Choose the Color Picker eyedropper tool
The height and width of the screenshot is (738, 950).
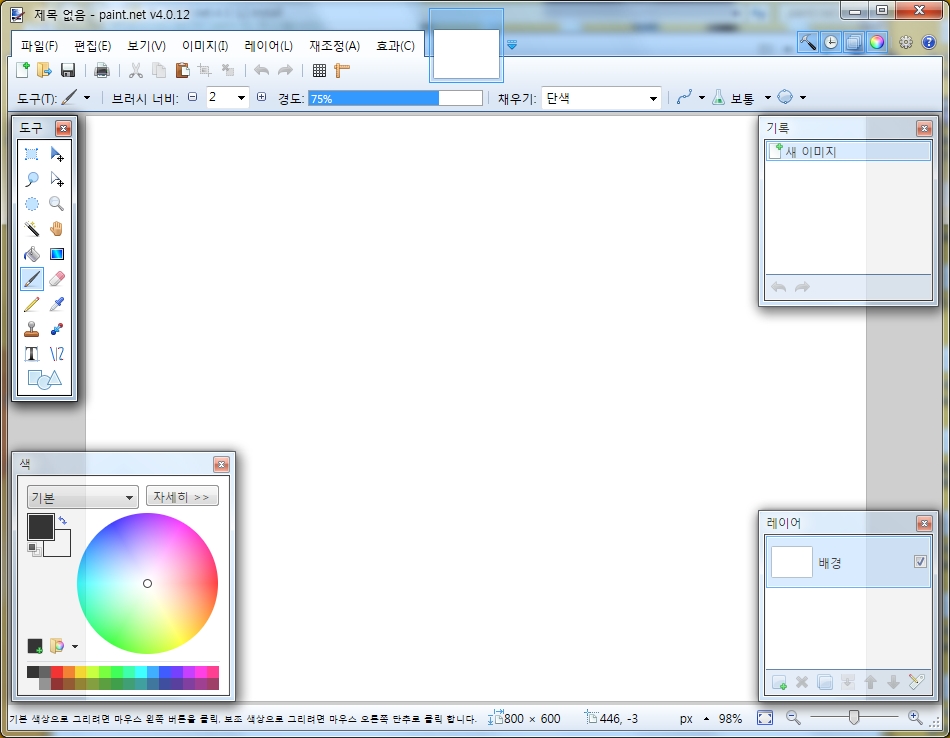(57, 304)
